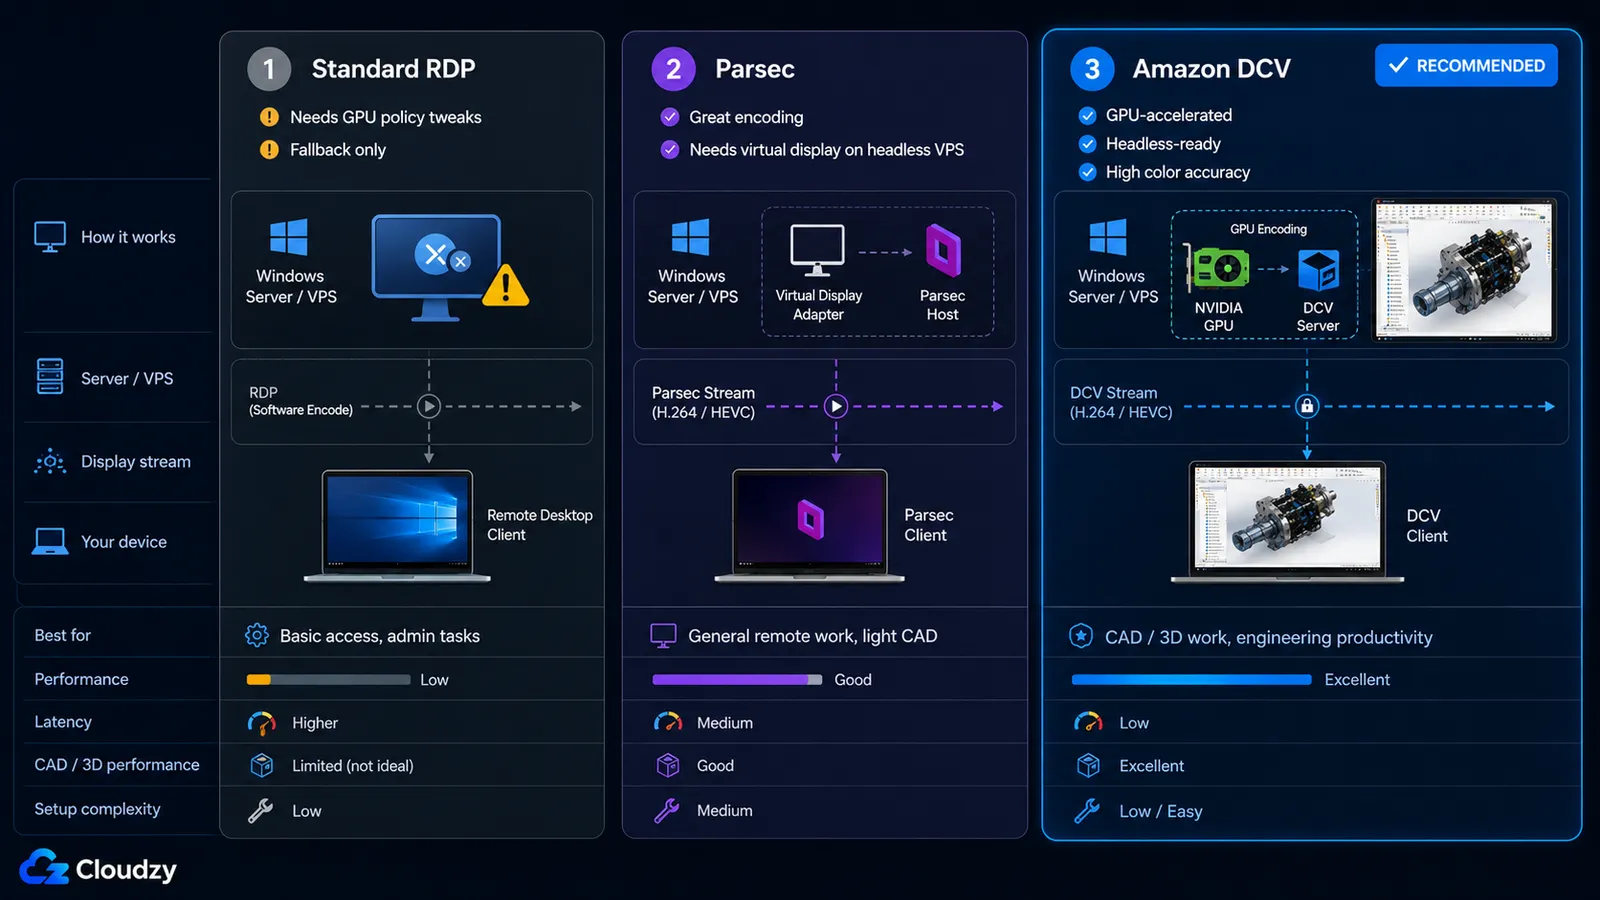Click the check mark beside Headless-ready
The width and height of the screenshot is (1600, 900).
coord(1088,143)
